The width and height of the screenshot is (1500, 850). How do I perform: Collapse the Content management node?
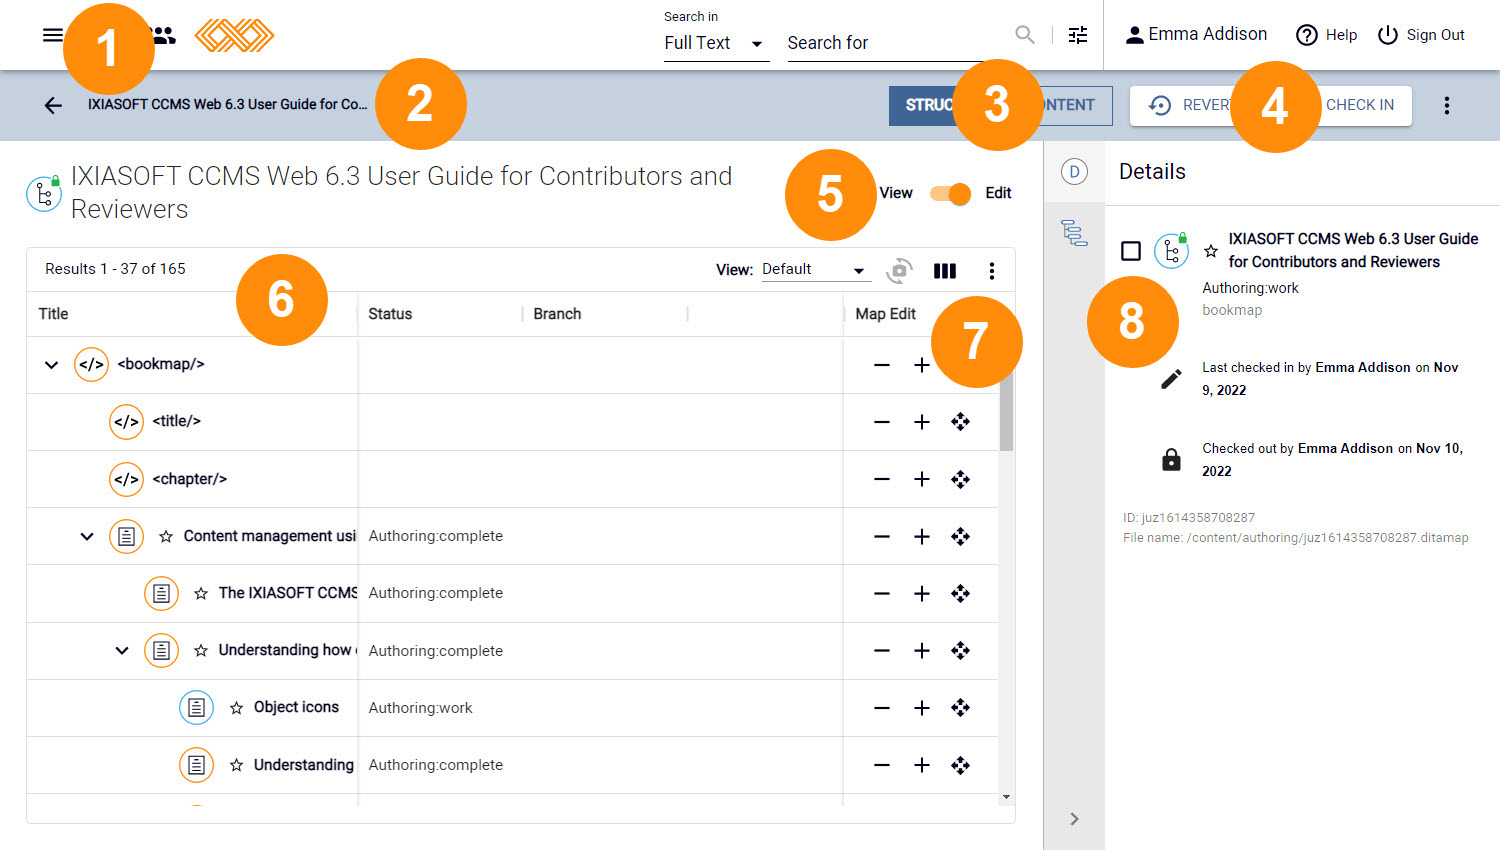87,537
